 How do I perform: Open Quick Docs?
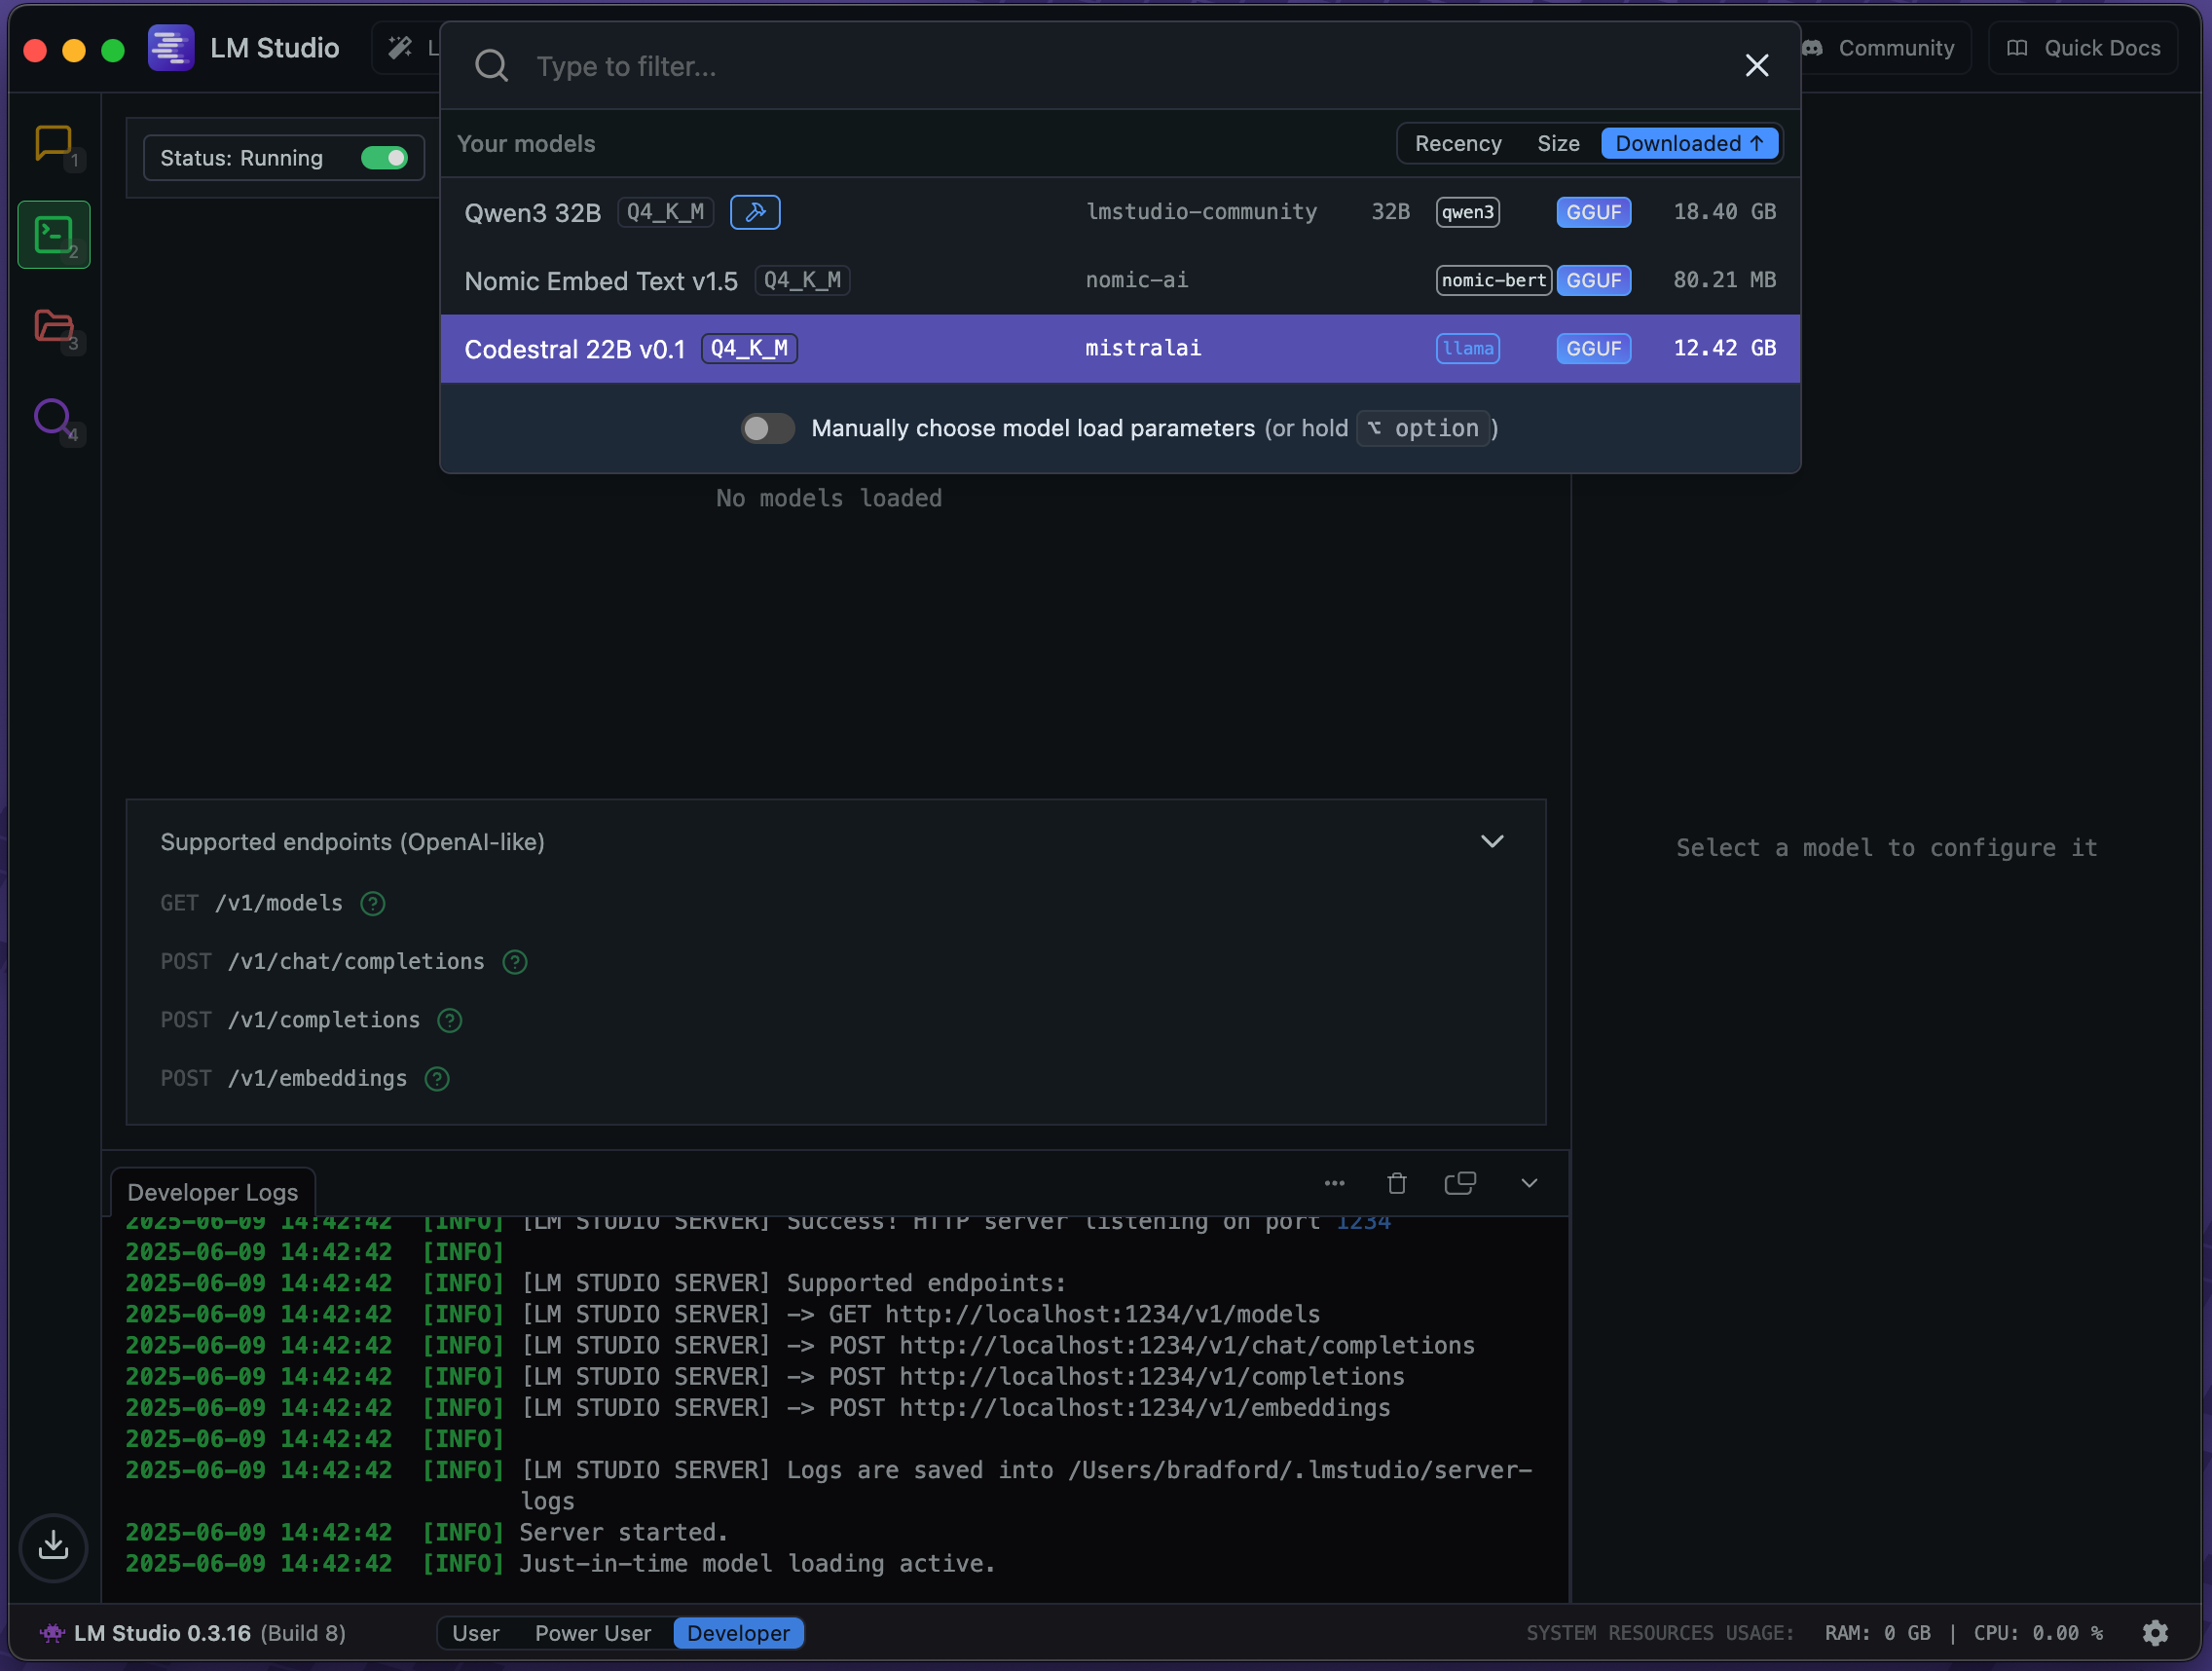[x=2083, y=48]
